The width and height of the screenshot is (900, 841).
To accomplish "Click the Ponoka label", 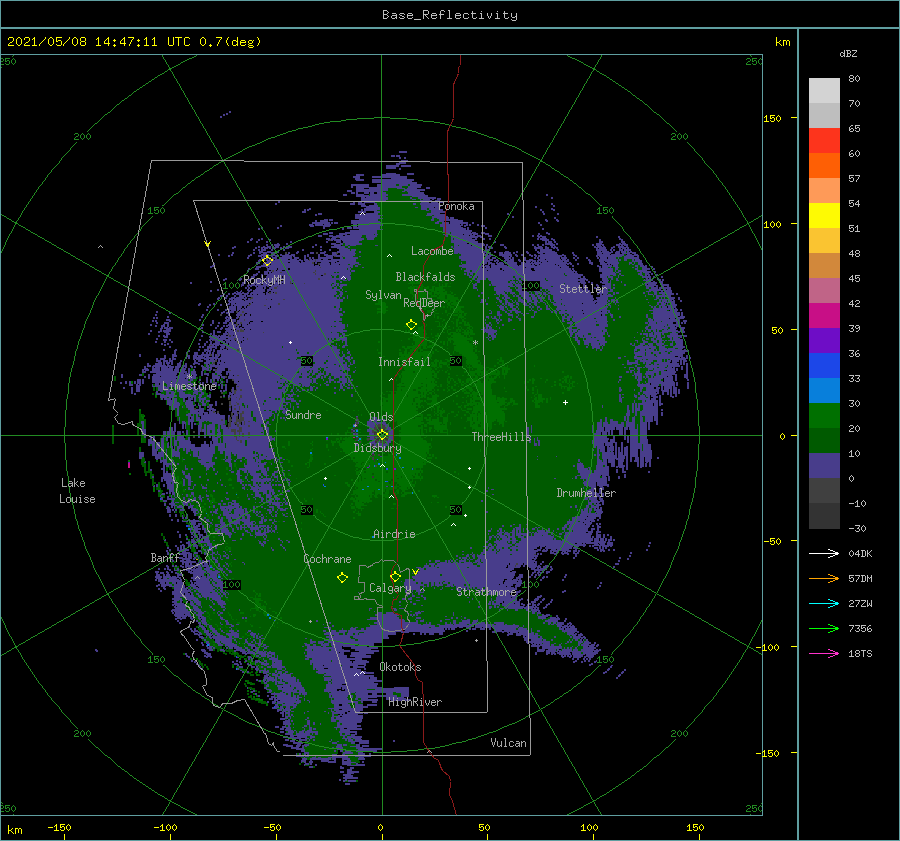I will coord(456,206).
